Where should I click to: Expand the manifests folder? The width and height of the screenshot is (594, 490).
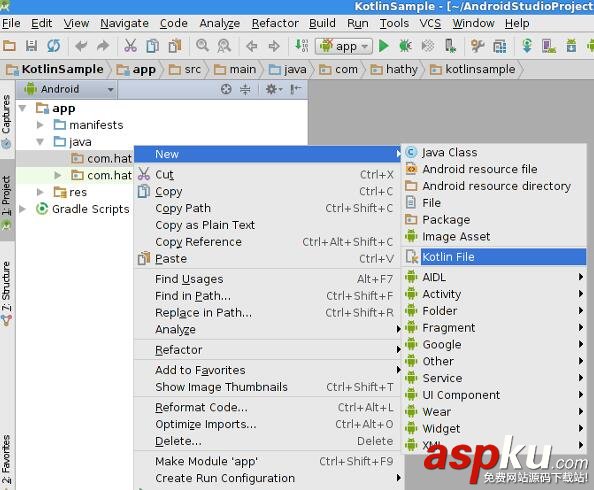click(40, 125)
